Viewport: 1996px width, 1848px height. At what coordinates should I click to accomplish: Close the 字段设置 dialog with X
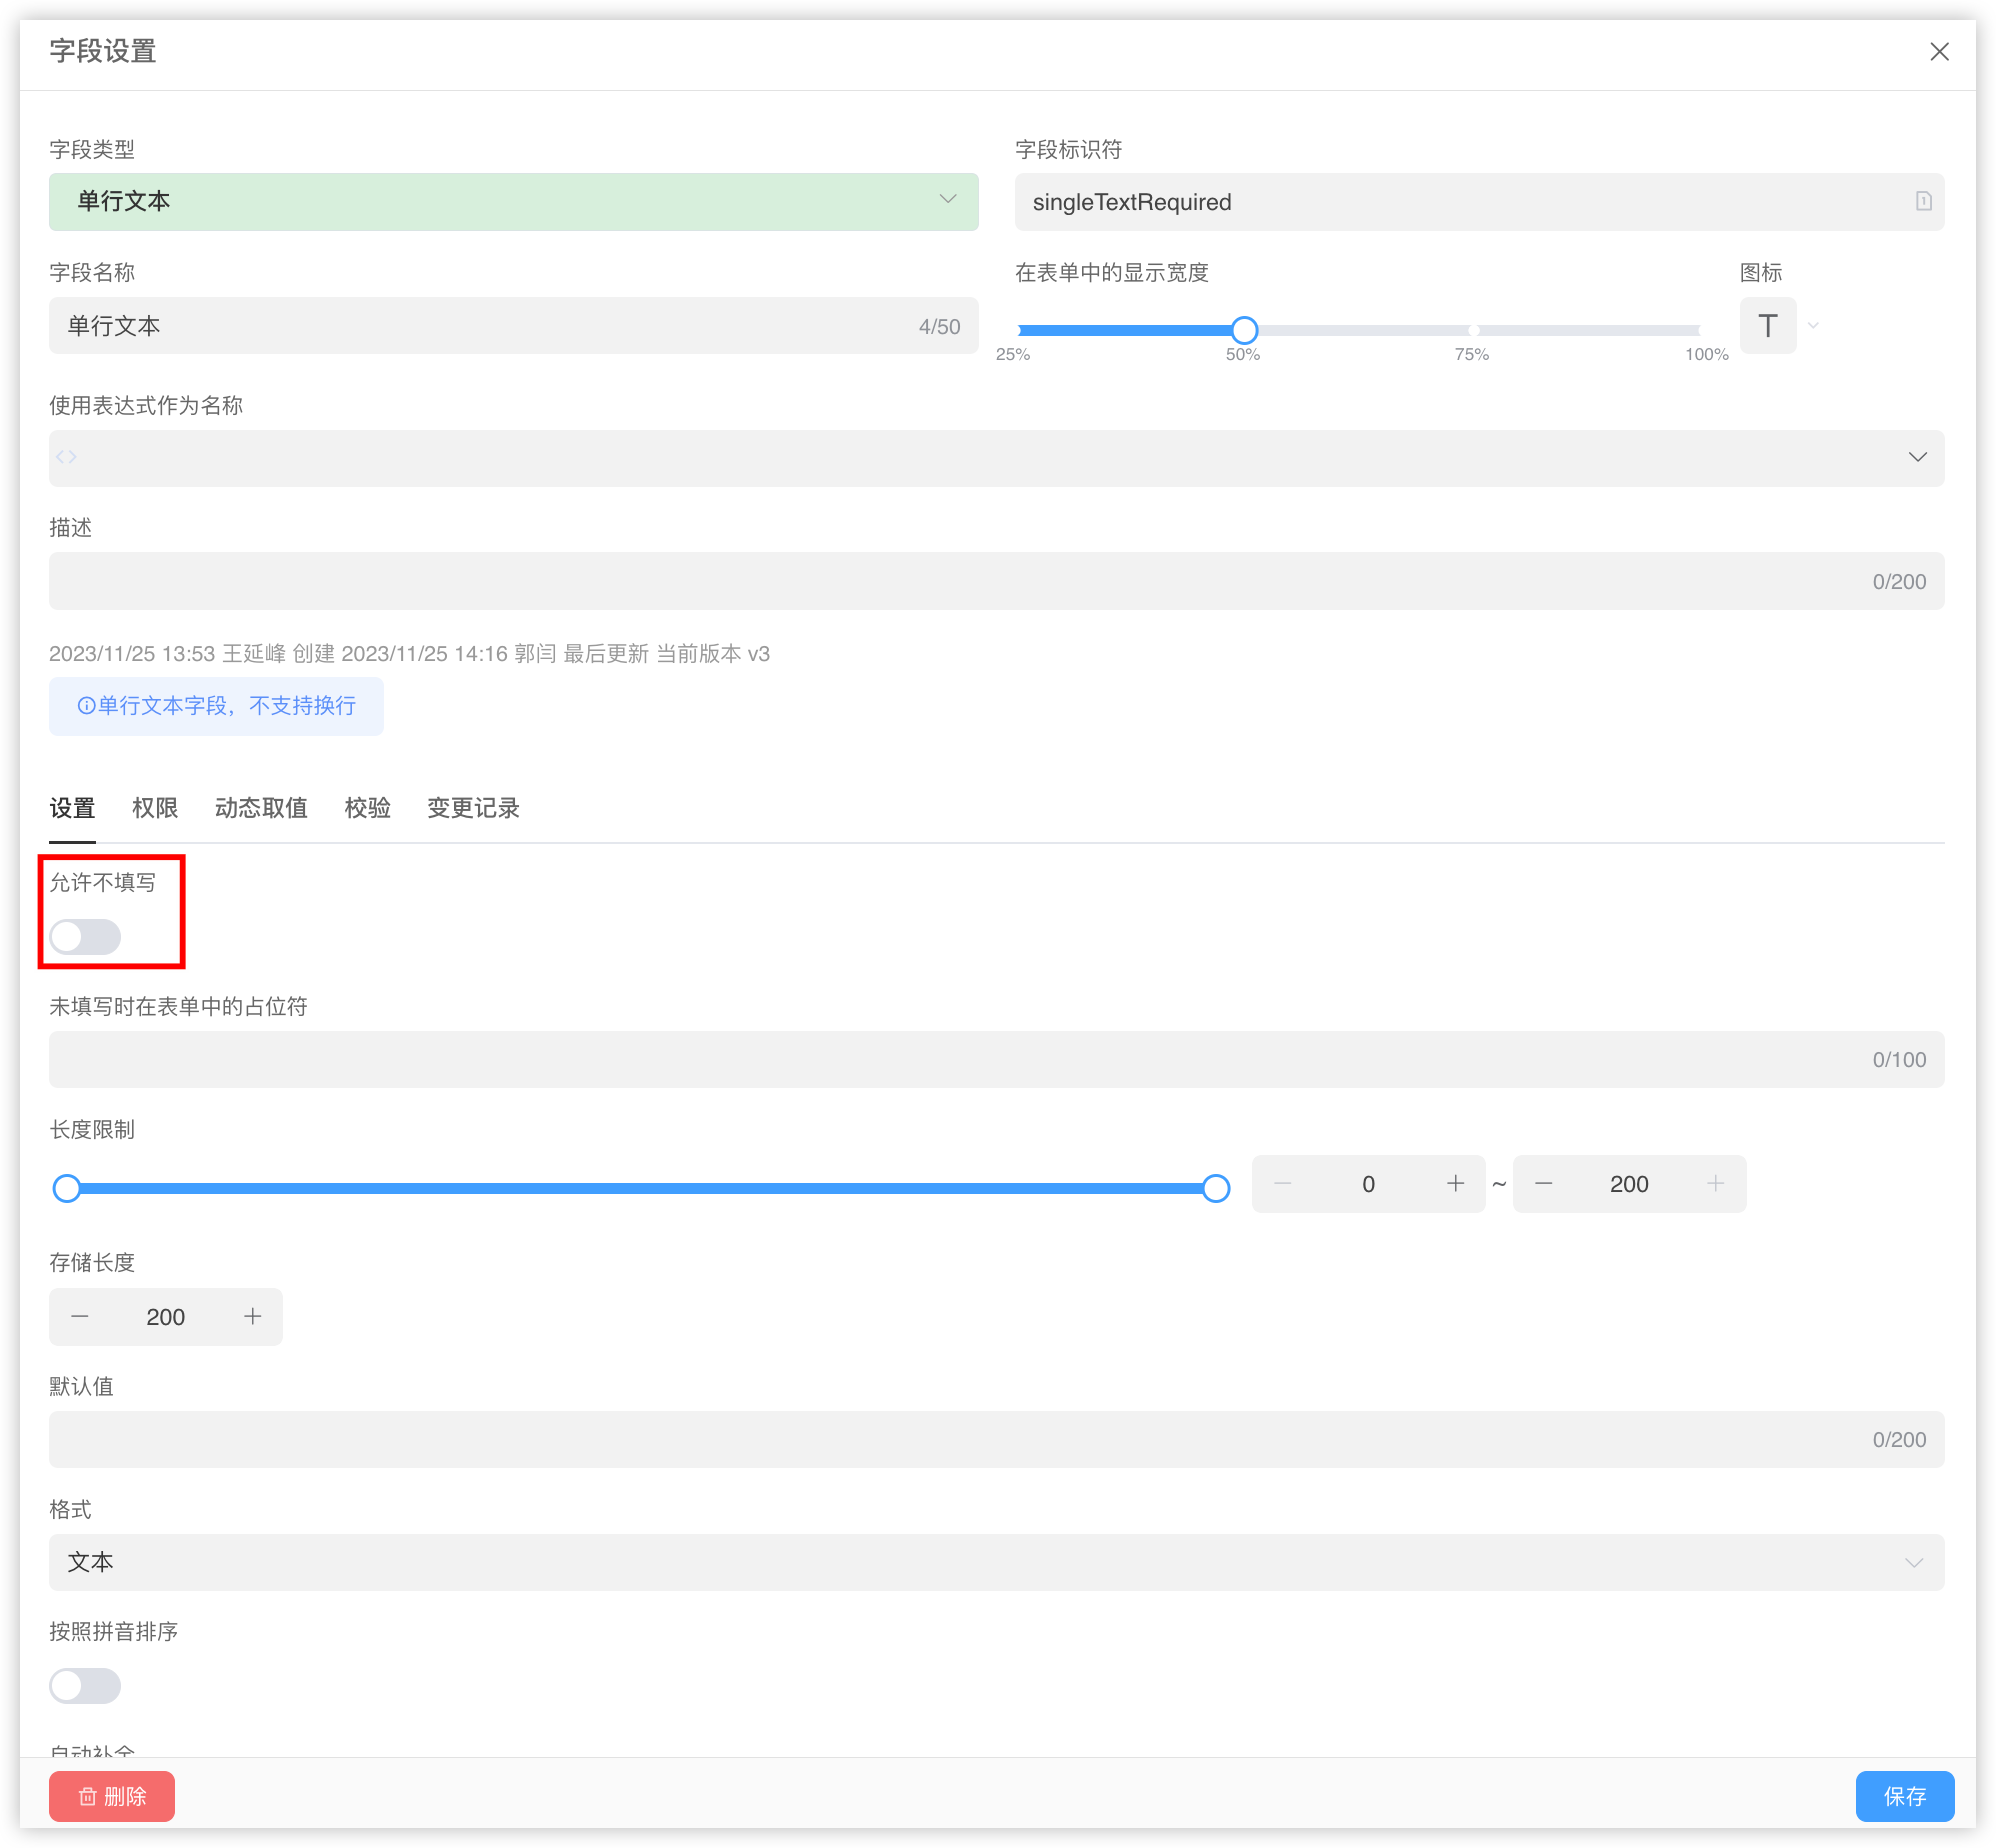(1939, 52)
